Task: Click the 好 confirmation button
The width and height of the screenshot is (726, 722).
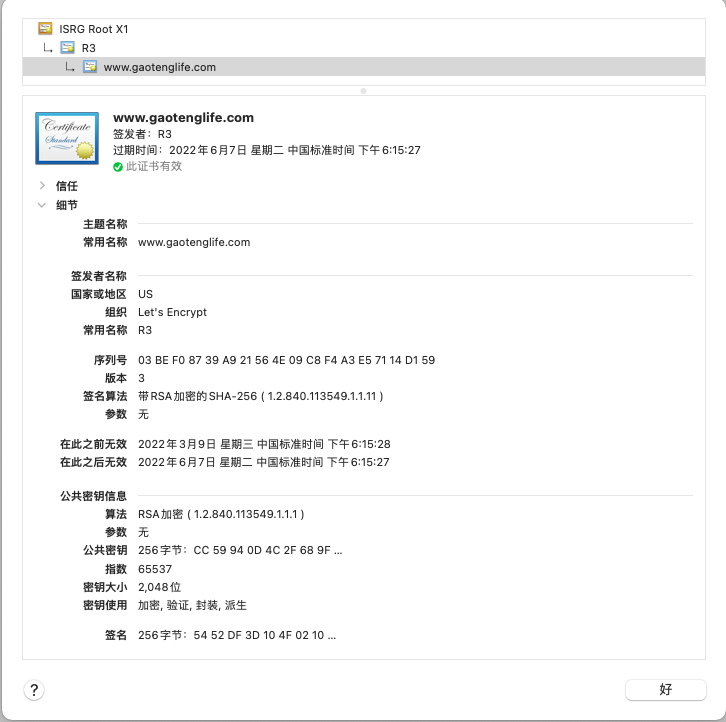Action: point(665,690)
